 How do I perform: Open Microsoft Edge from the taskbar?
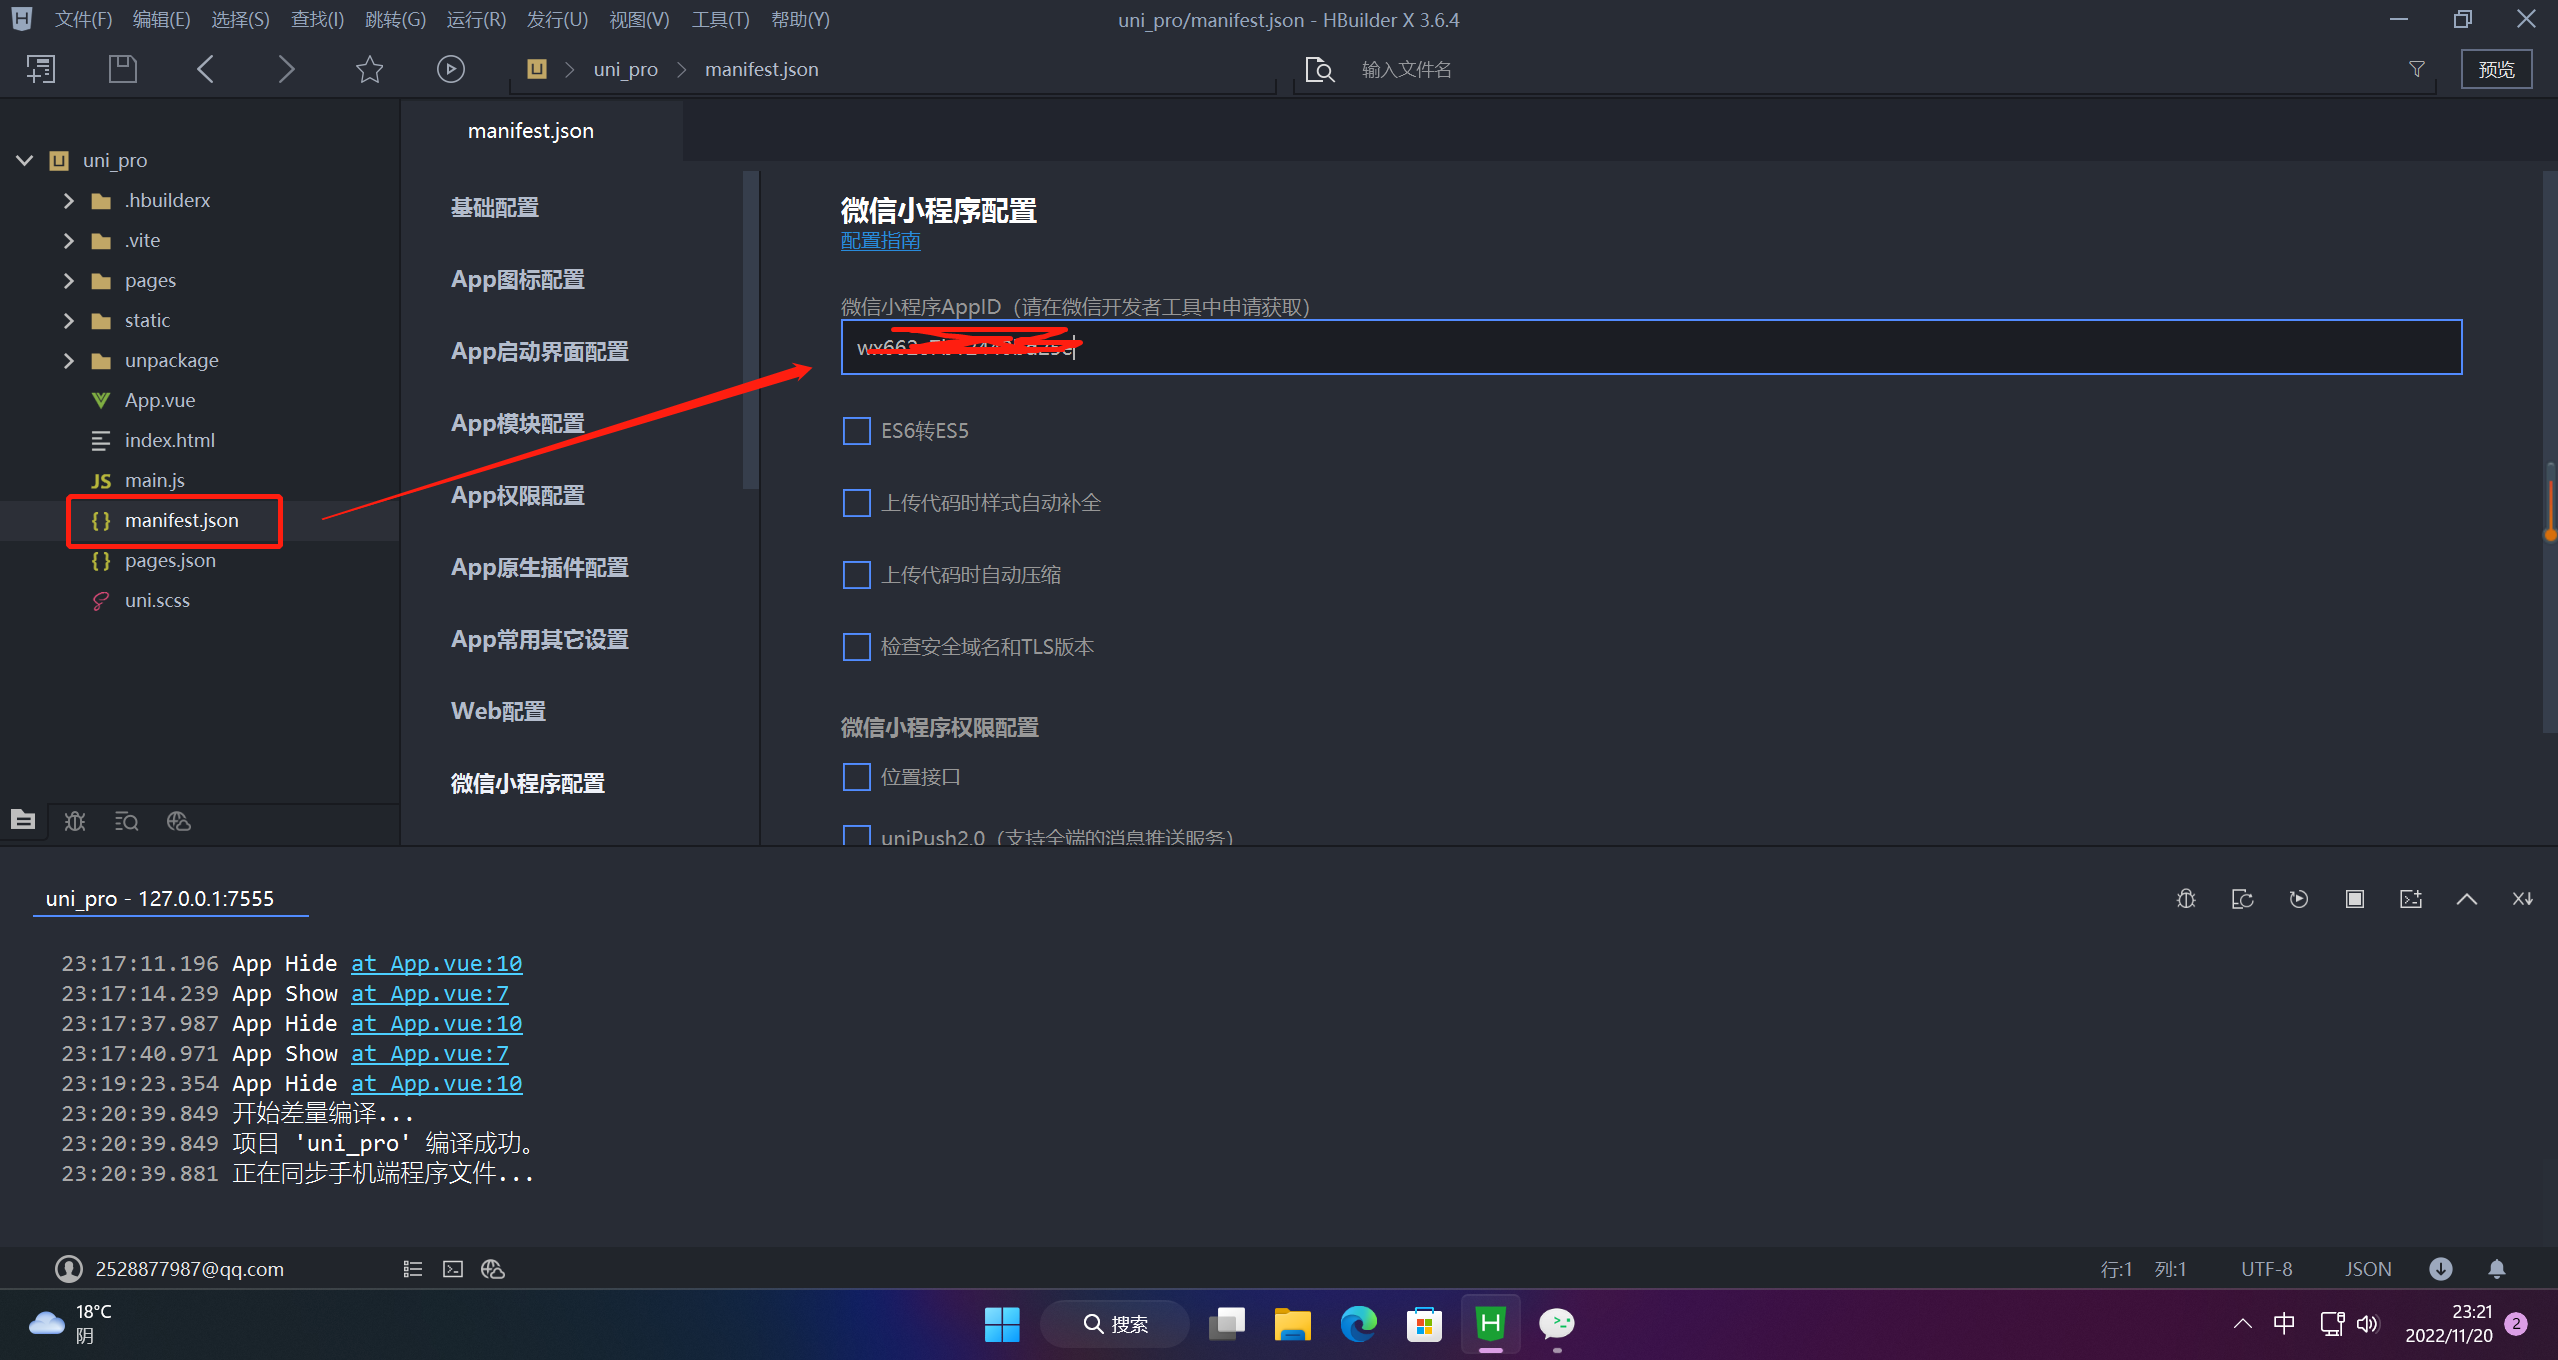1359,1324
